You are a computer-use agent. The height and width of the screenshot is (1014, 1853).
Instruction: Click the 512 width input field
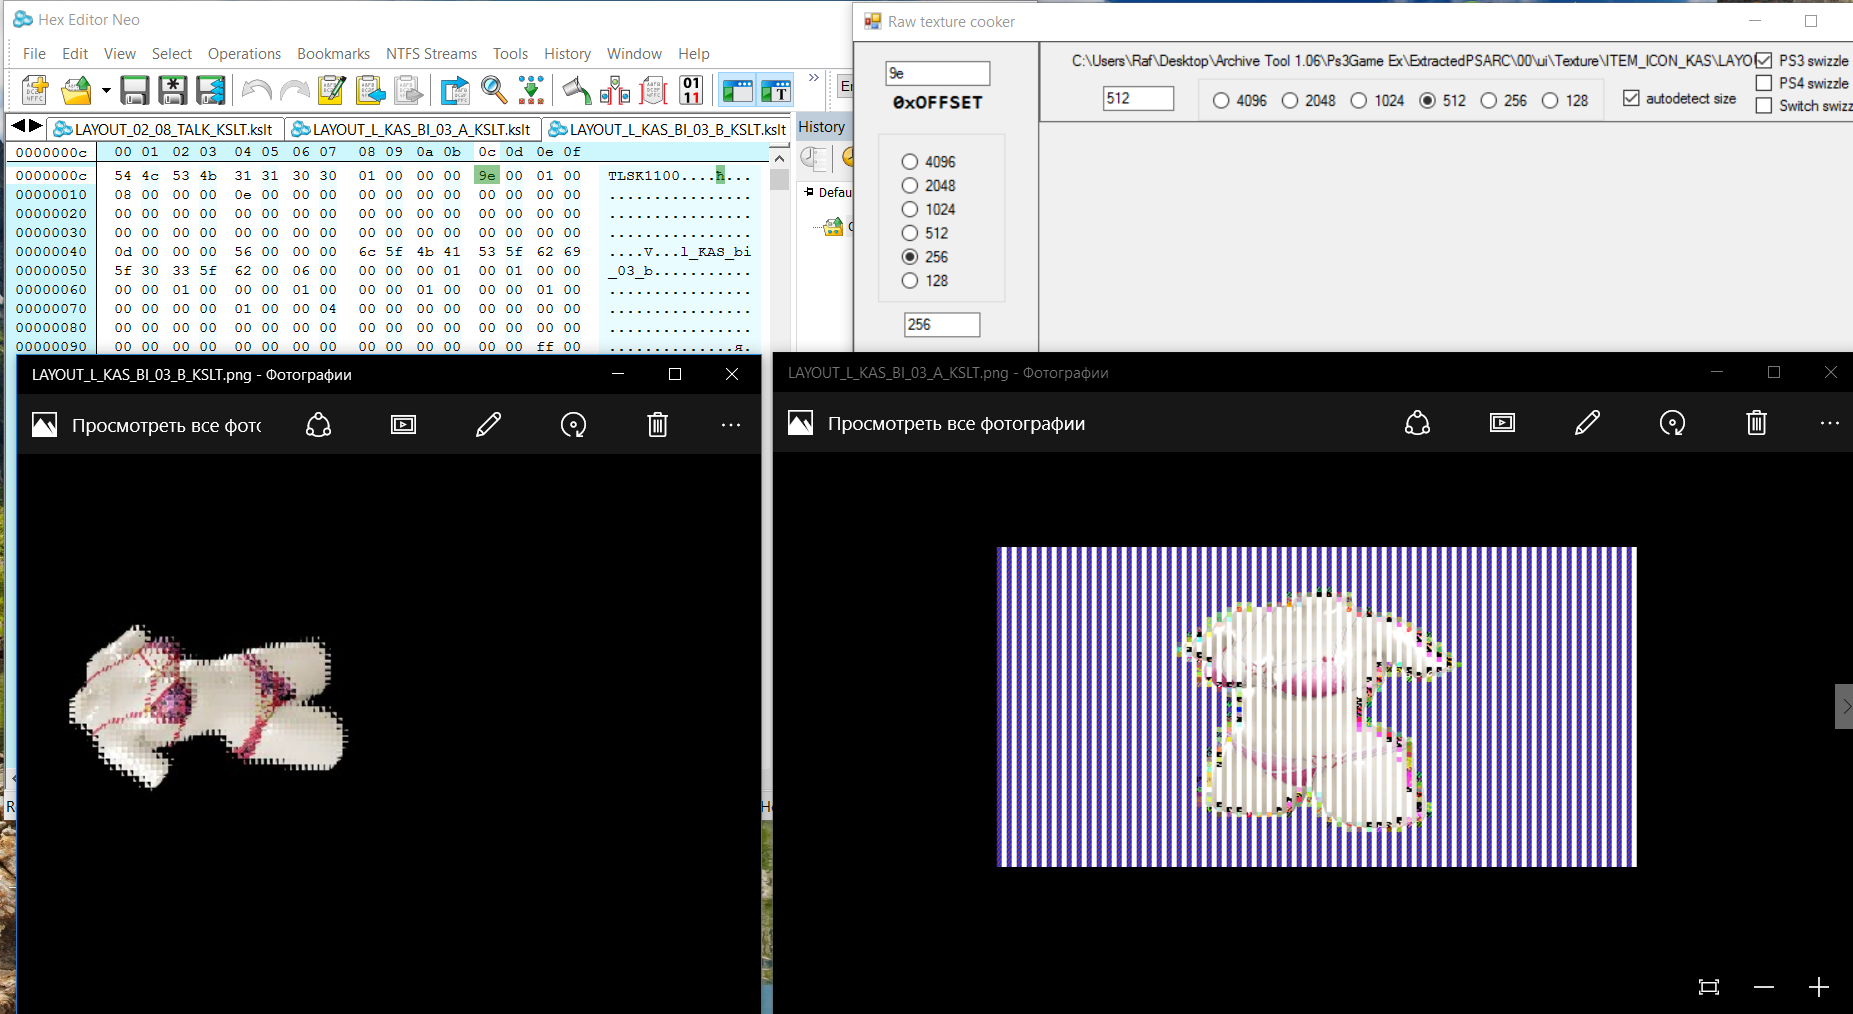pos(1138,98)
